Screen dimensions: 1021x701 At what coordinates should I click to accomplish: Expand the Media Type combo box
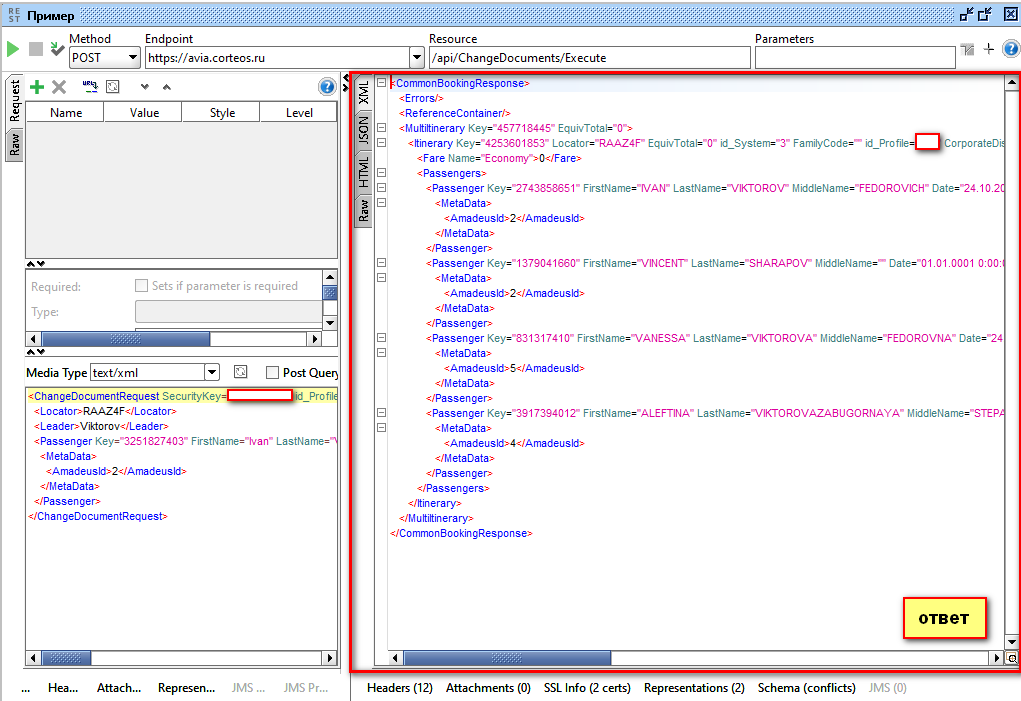(x=211, y=373)
